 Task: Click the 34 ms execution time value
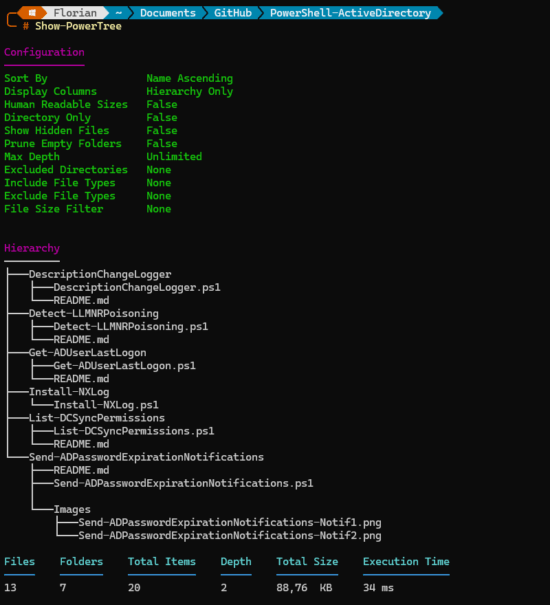tap(378, 588)
